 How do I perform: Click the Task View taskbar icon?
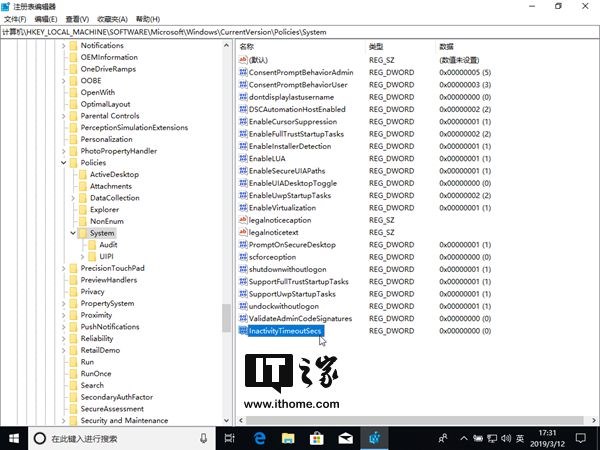point(230,438)
